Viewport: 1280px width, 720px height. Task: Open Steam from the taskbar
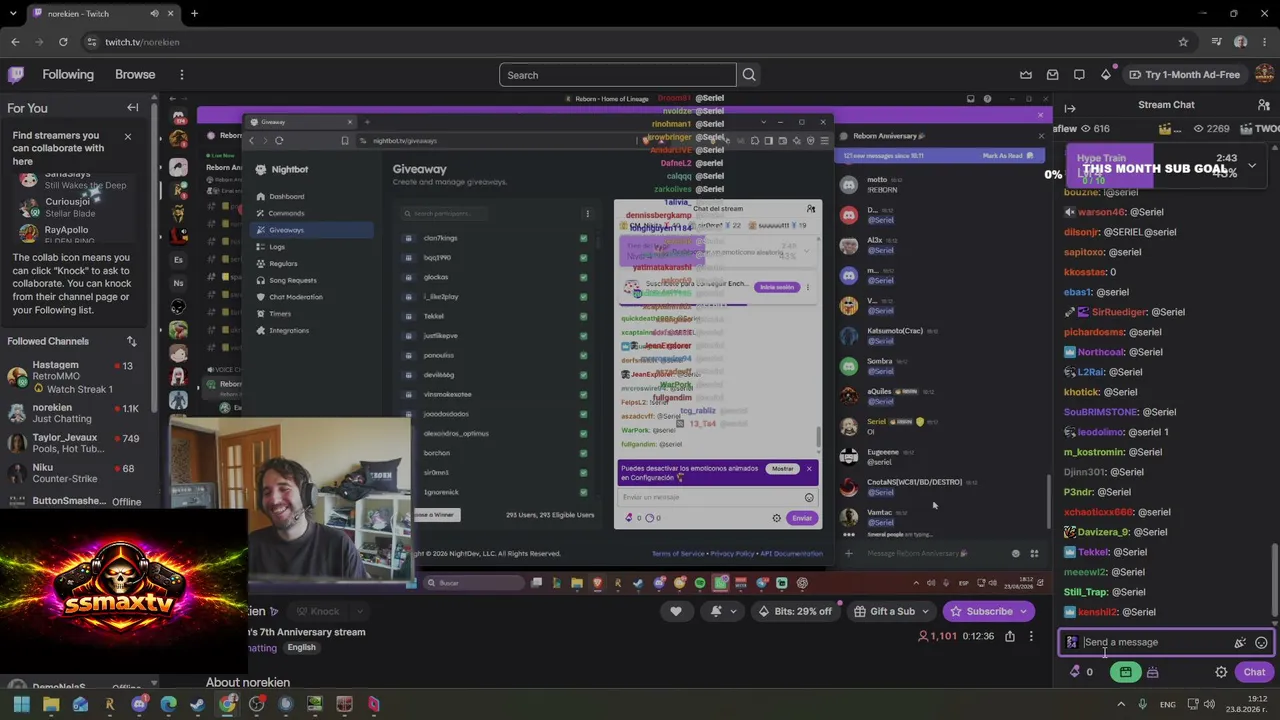pos(197,704)
